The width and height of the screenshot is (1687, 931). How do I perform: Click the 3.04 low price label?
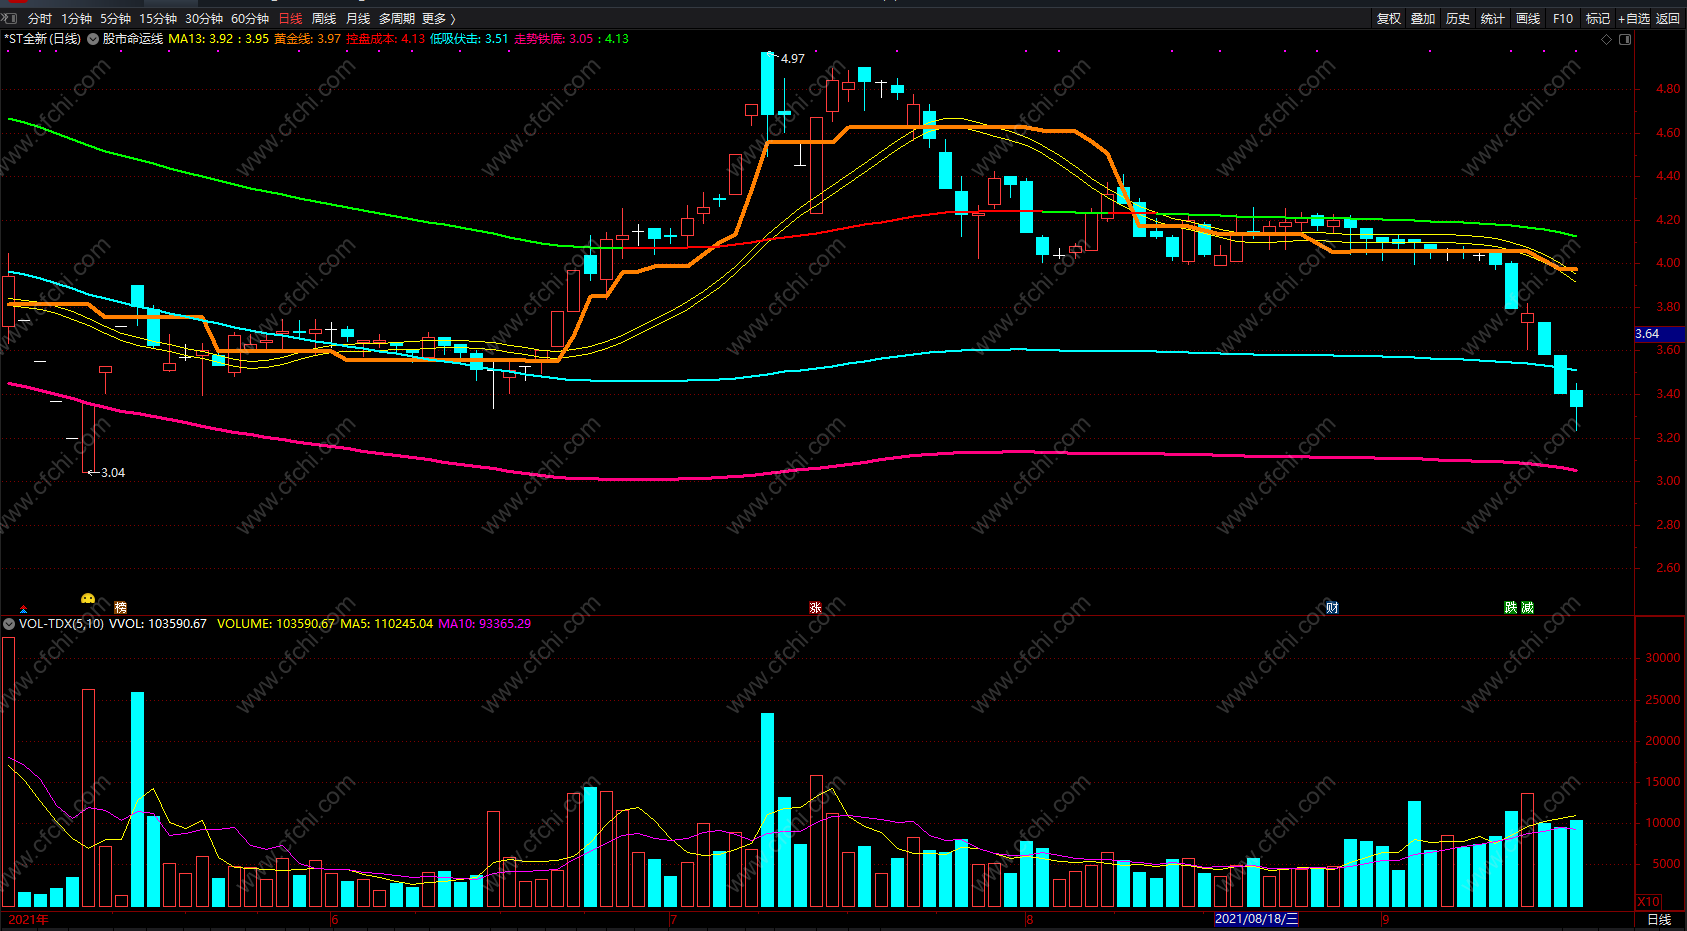pos(113,473)
